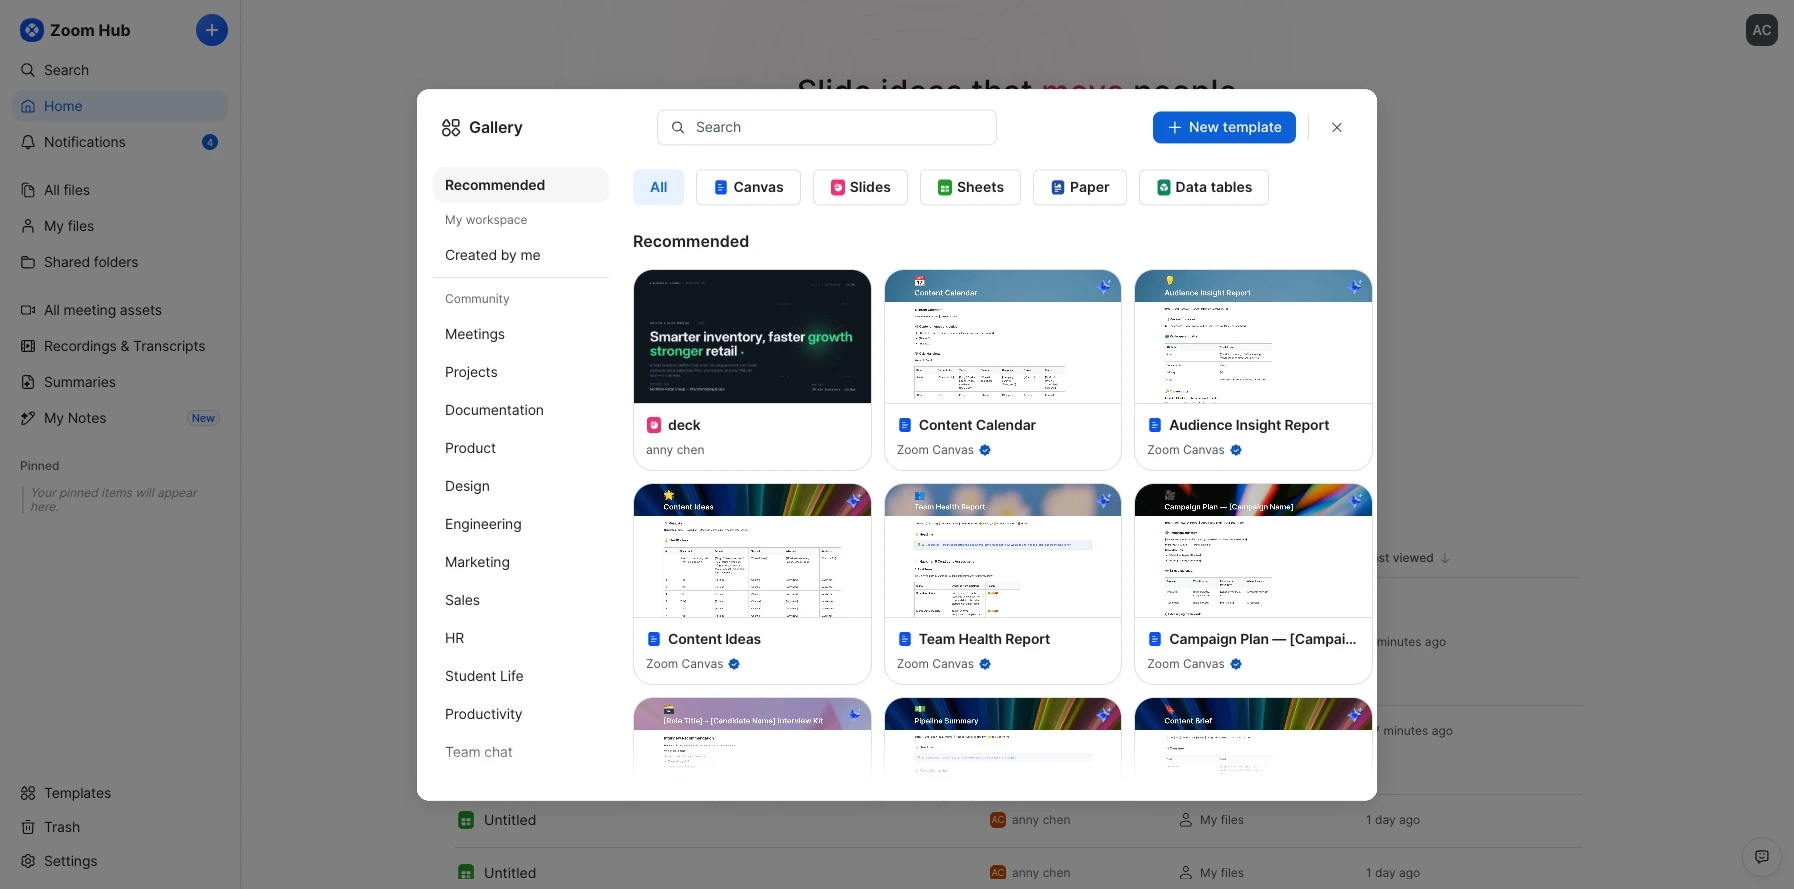Open Shared folders in the sidebar

[x=120, y=262]
